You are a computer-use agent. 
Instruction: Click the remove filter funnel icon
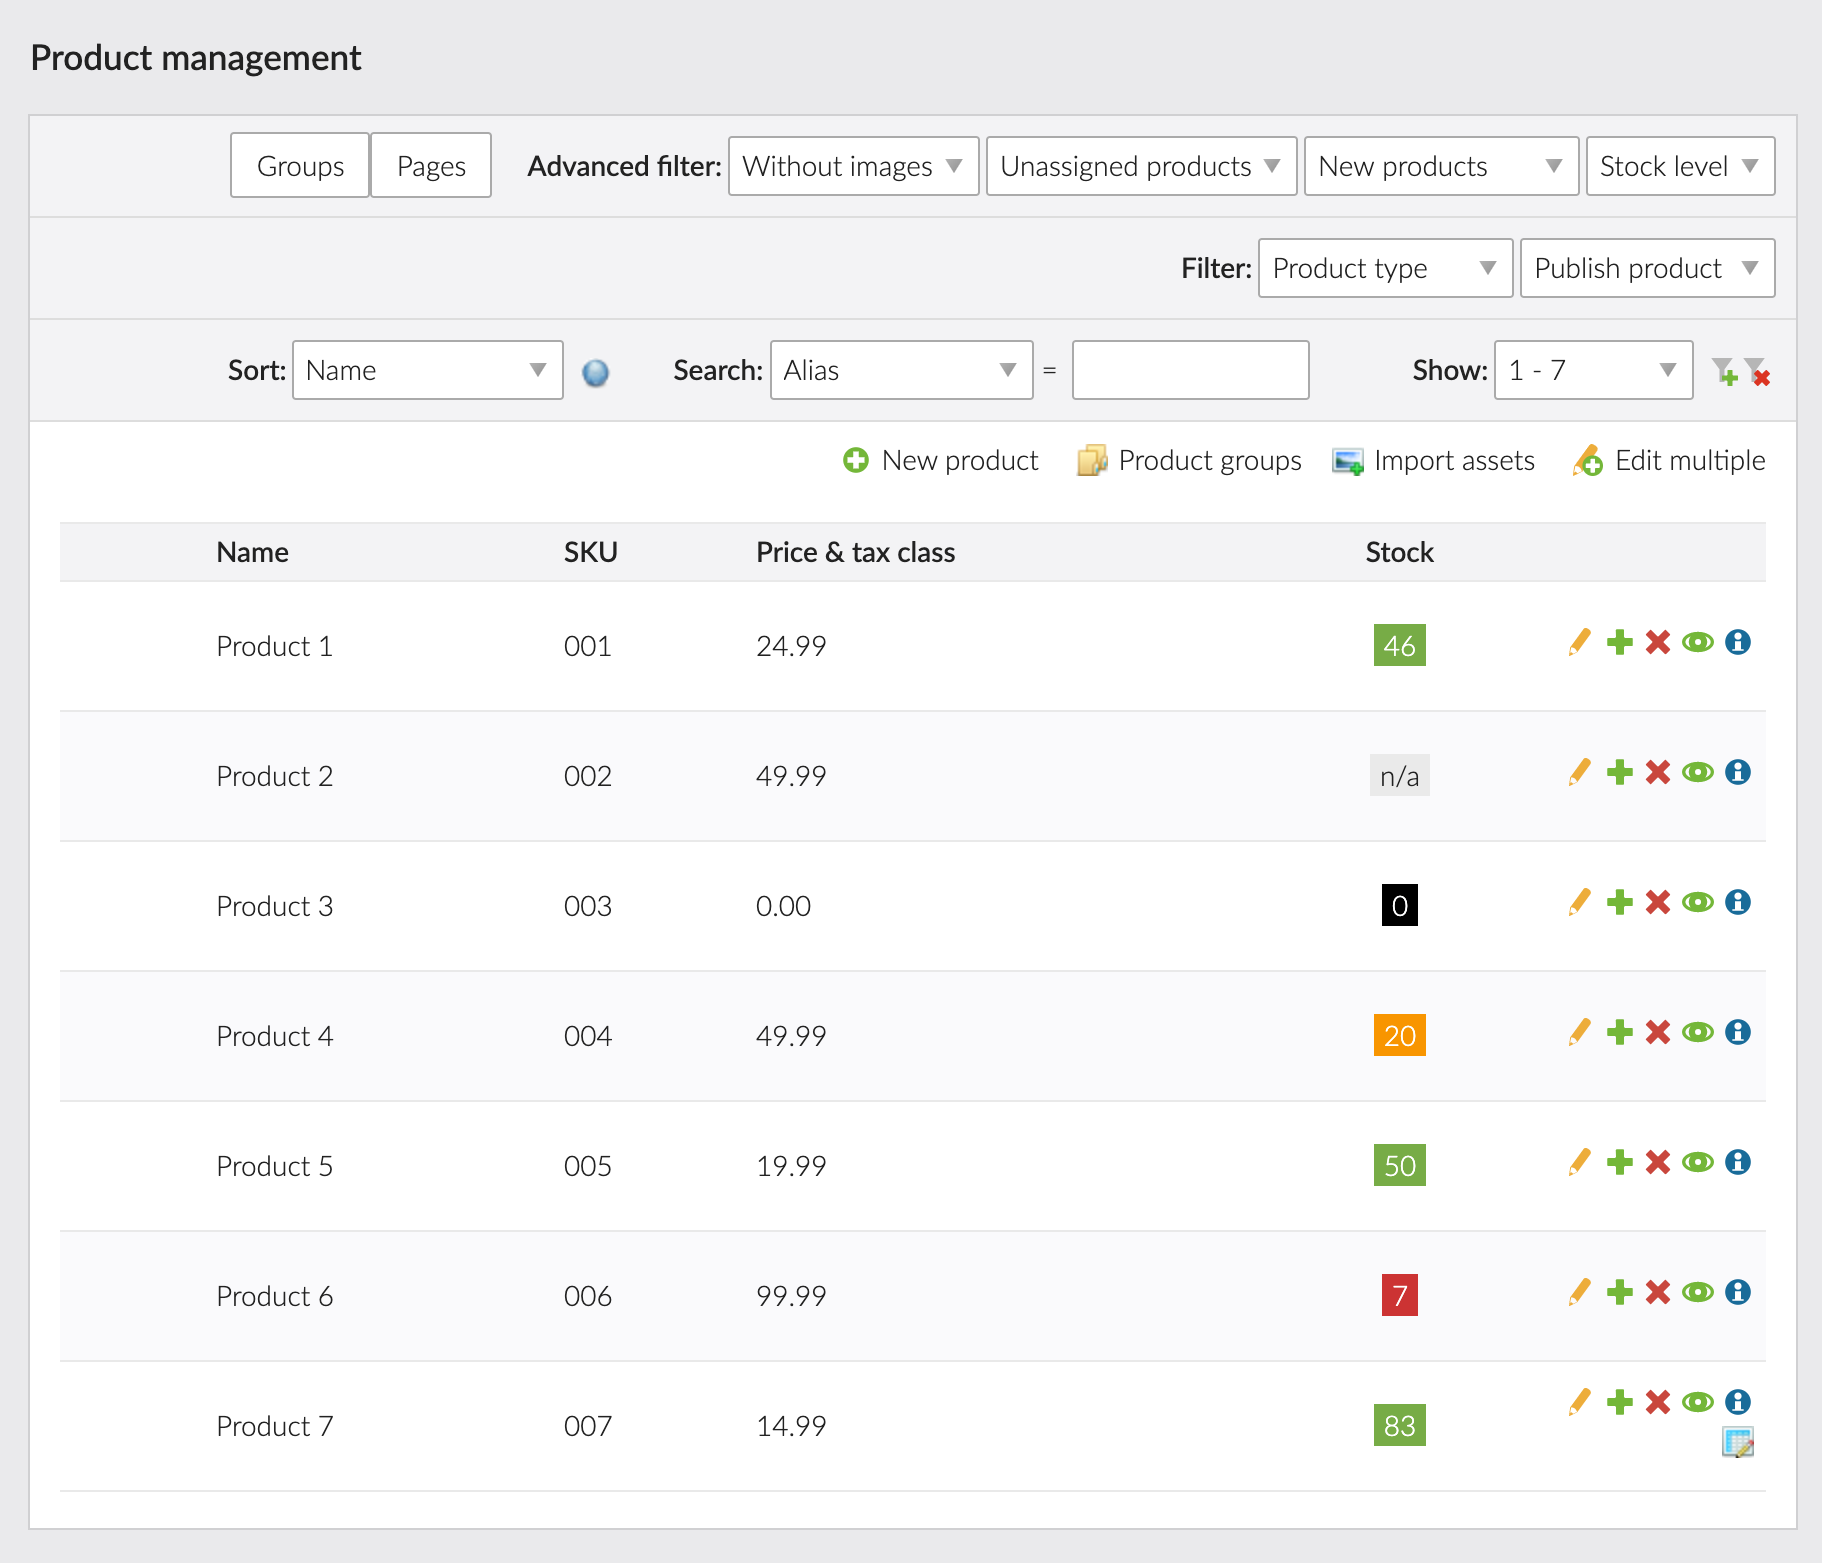(1757, 372)
